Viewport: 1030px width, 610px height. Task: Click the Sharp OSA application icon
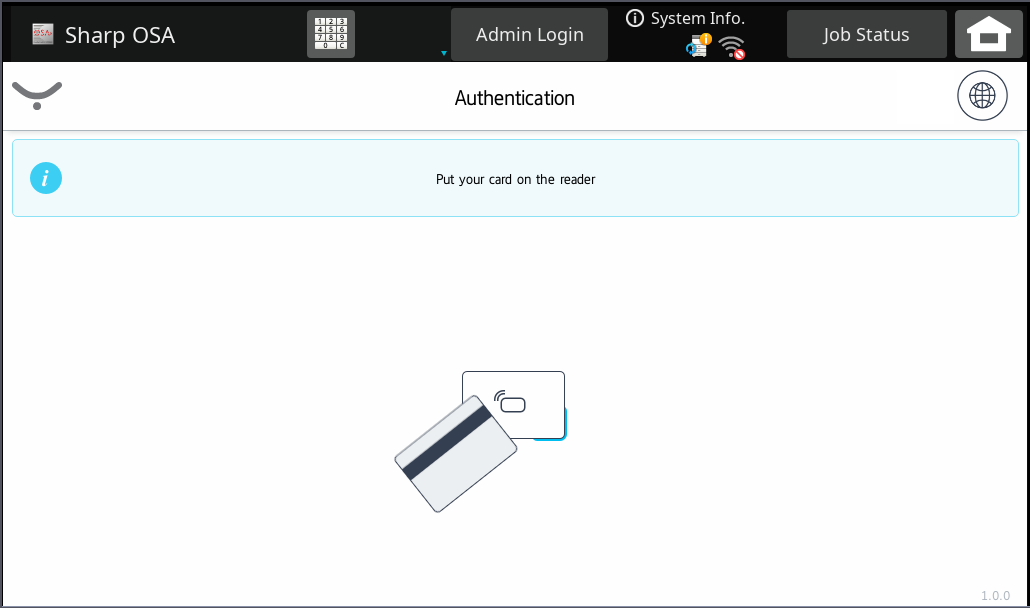[x=43, y=35]
